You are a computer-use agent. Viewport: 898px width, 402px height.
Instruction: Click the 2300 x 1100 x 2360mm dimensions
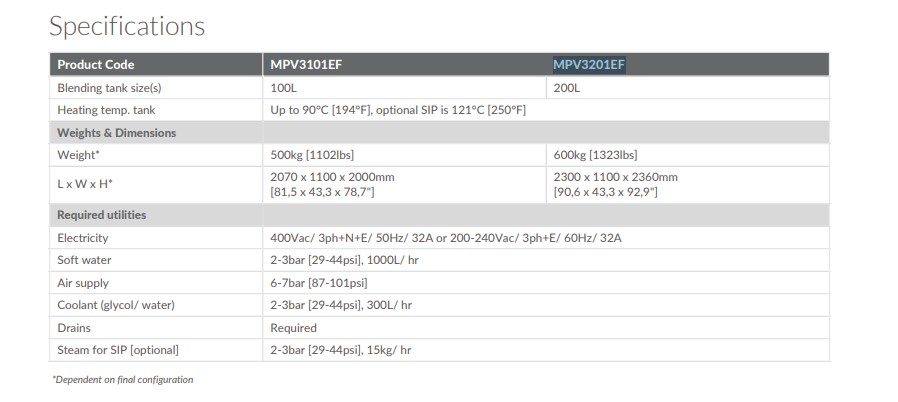615,176
